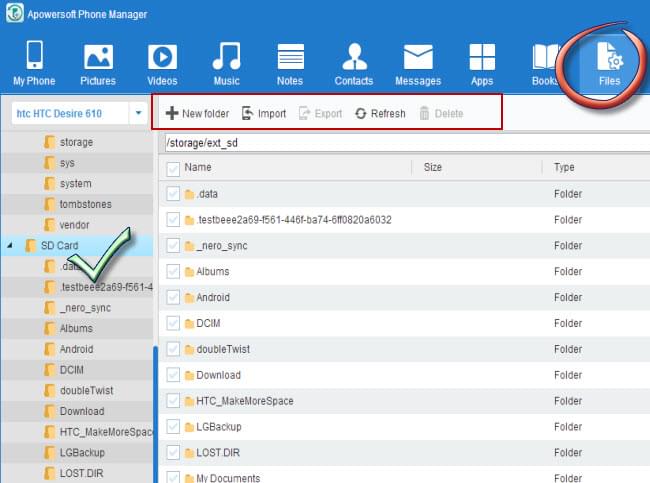Open the Books section
The image size is (650, 483).
[x=545, y=63]
